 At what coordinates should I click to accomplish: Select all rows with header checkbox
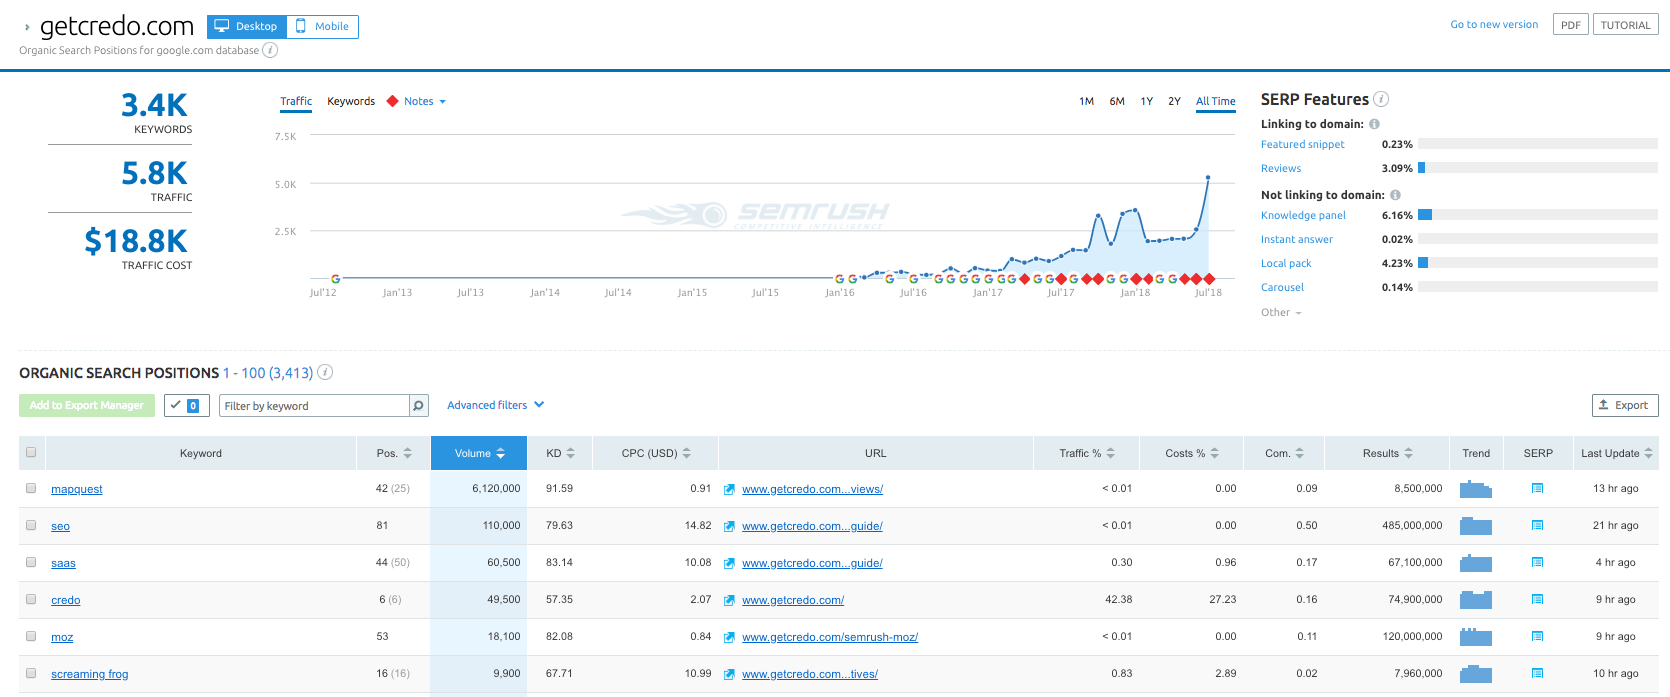[x=31, y=452]
